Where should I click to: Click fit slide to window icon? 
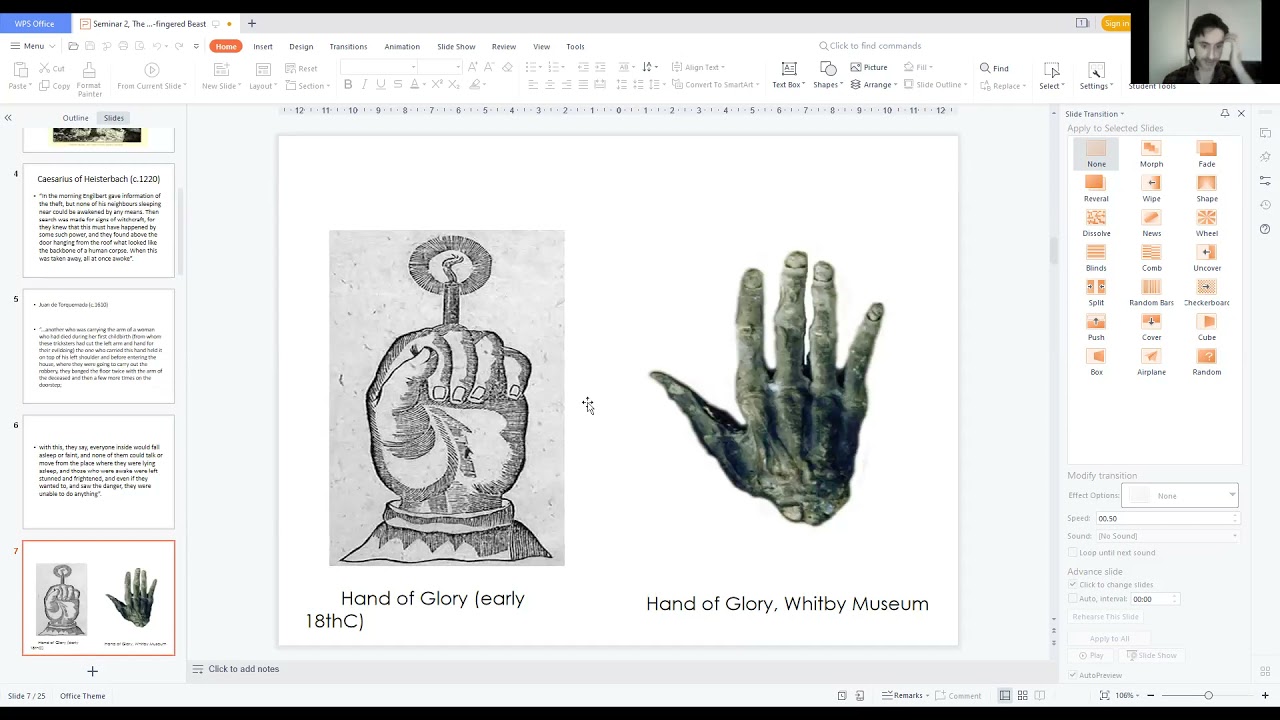[1104, 695]
